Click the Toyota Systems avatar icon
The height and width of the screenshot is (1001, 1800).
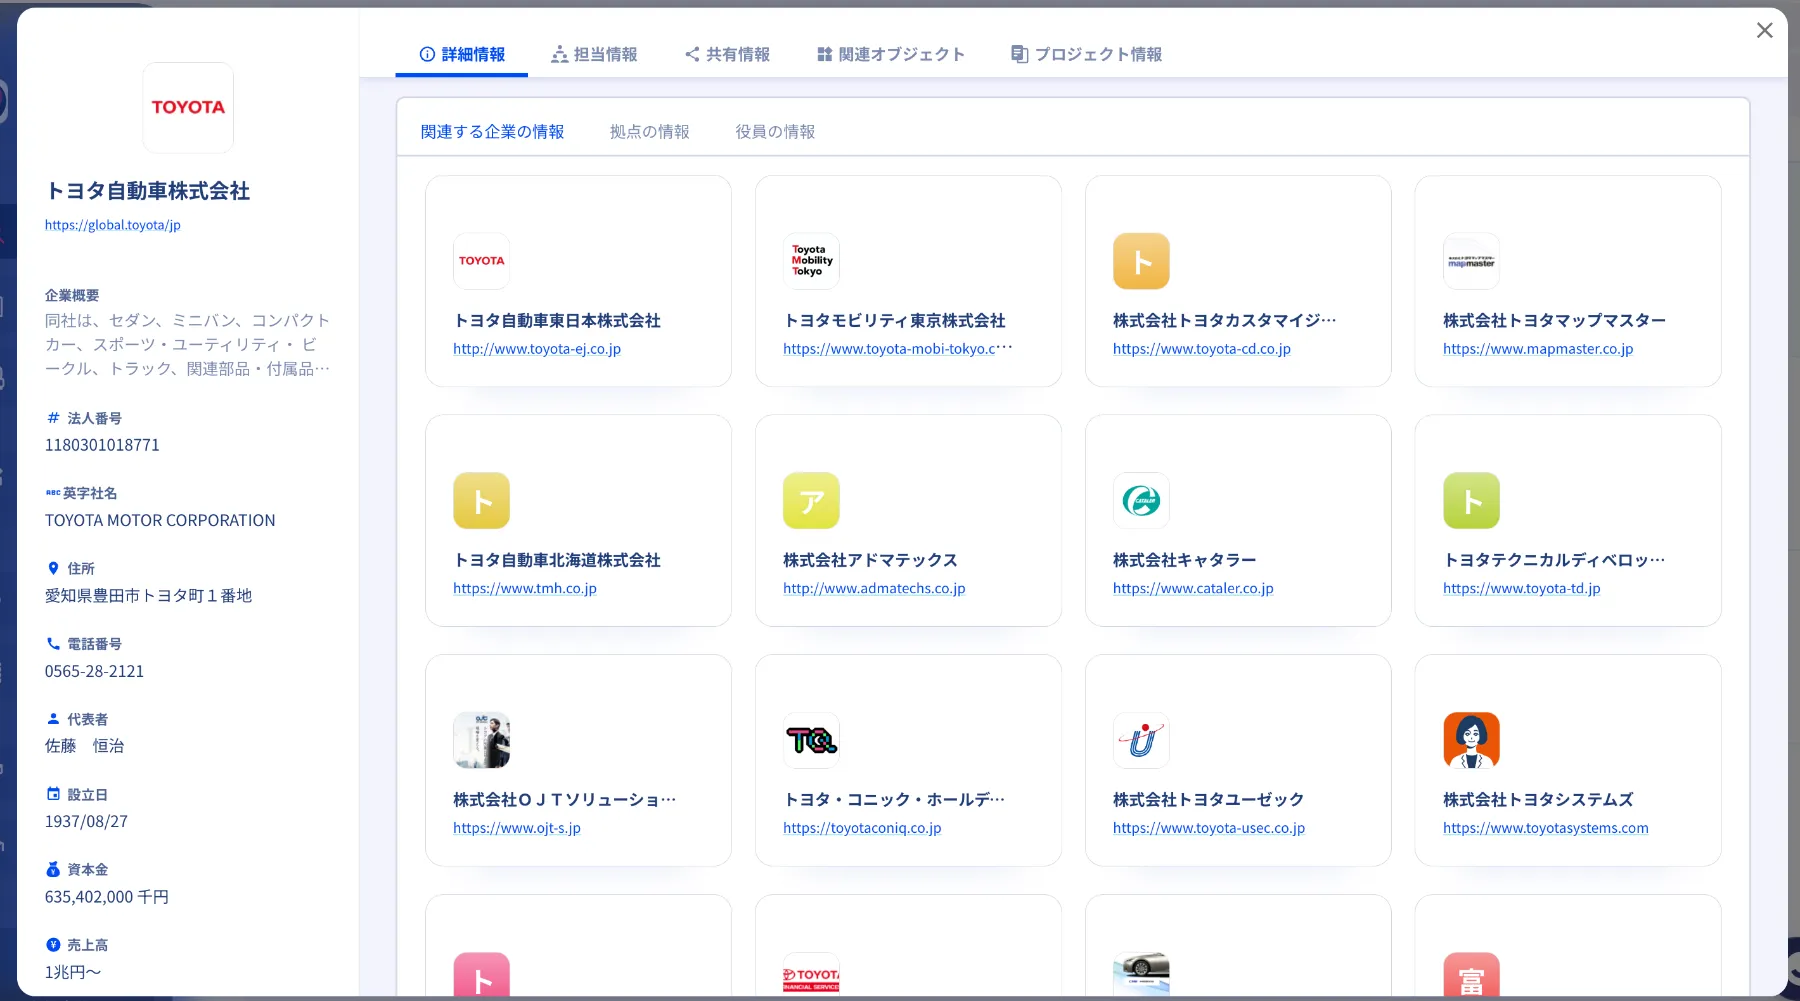click(1471, 741)
